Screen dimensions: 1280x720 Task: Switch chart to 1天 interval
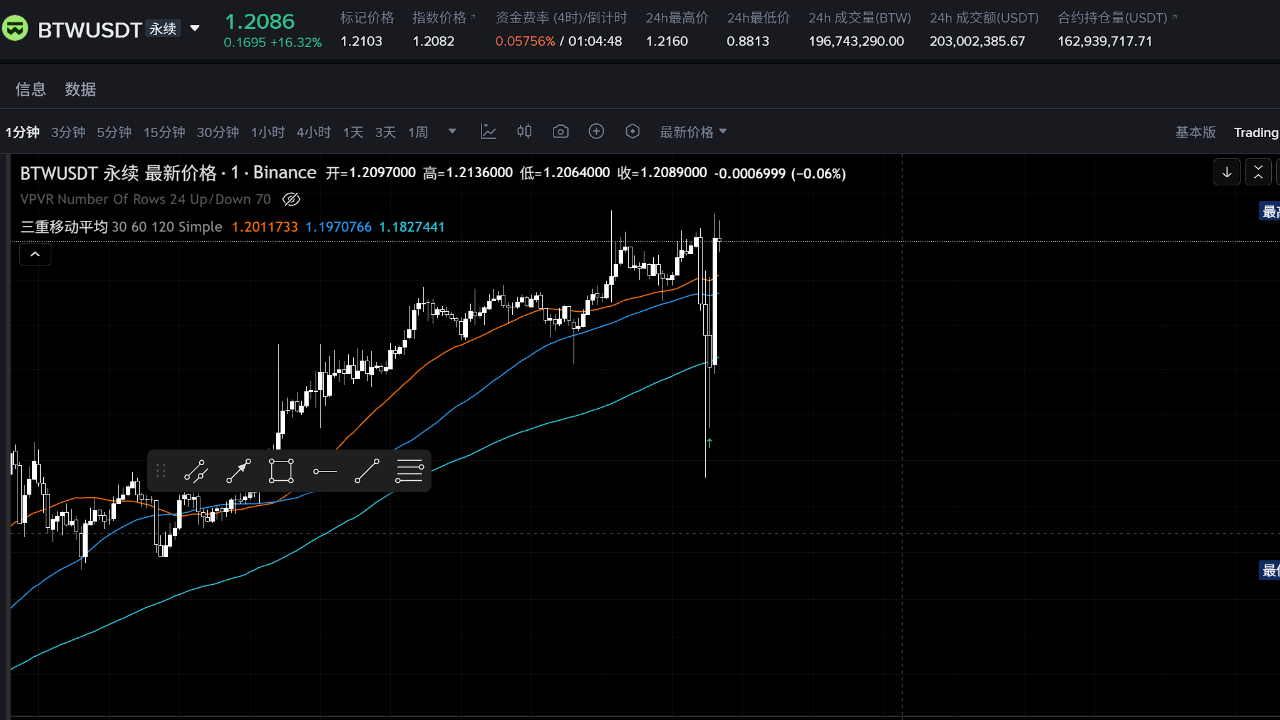(x=353, y=132)
